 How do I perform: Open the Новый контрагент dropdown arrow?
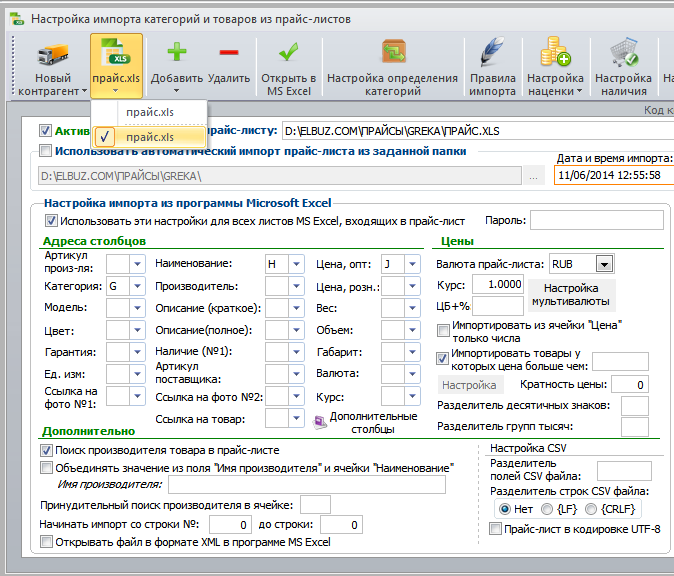(84, 91)
